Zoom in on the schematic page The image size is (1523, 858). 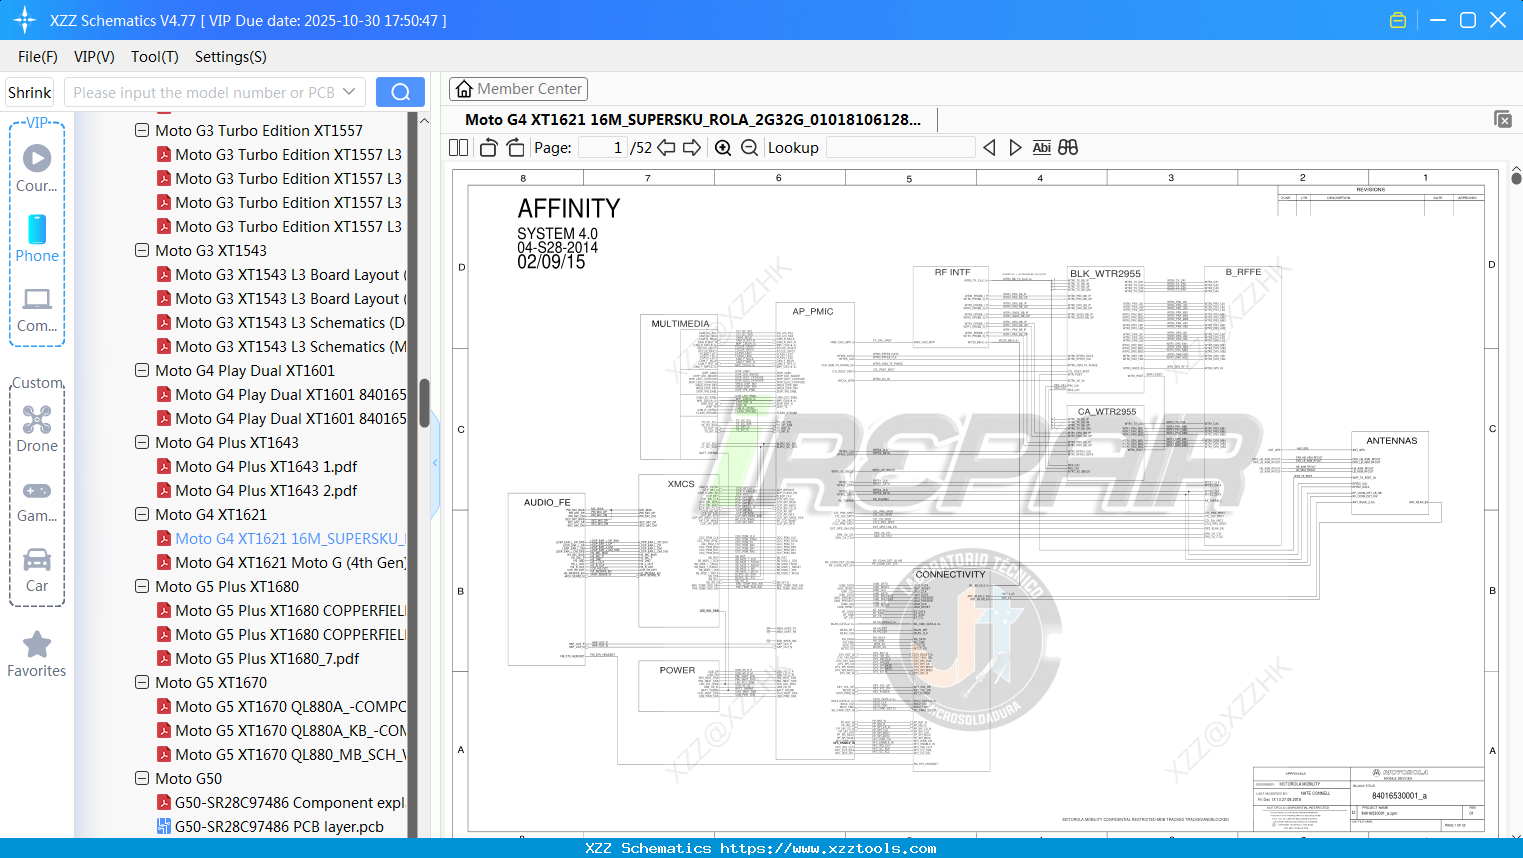pyautogui.click(x=722, y=147)
